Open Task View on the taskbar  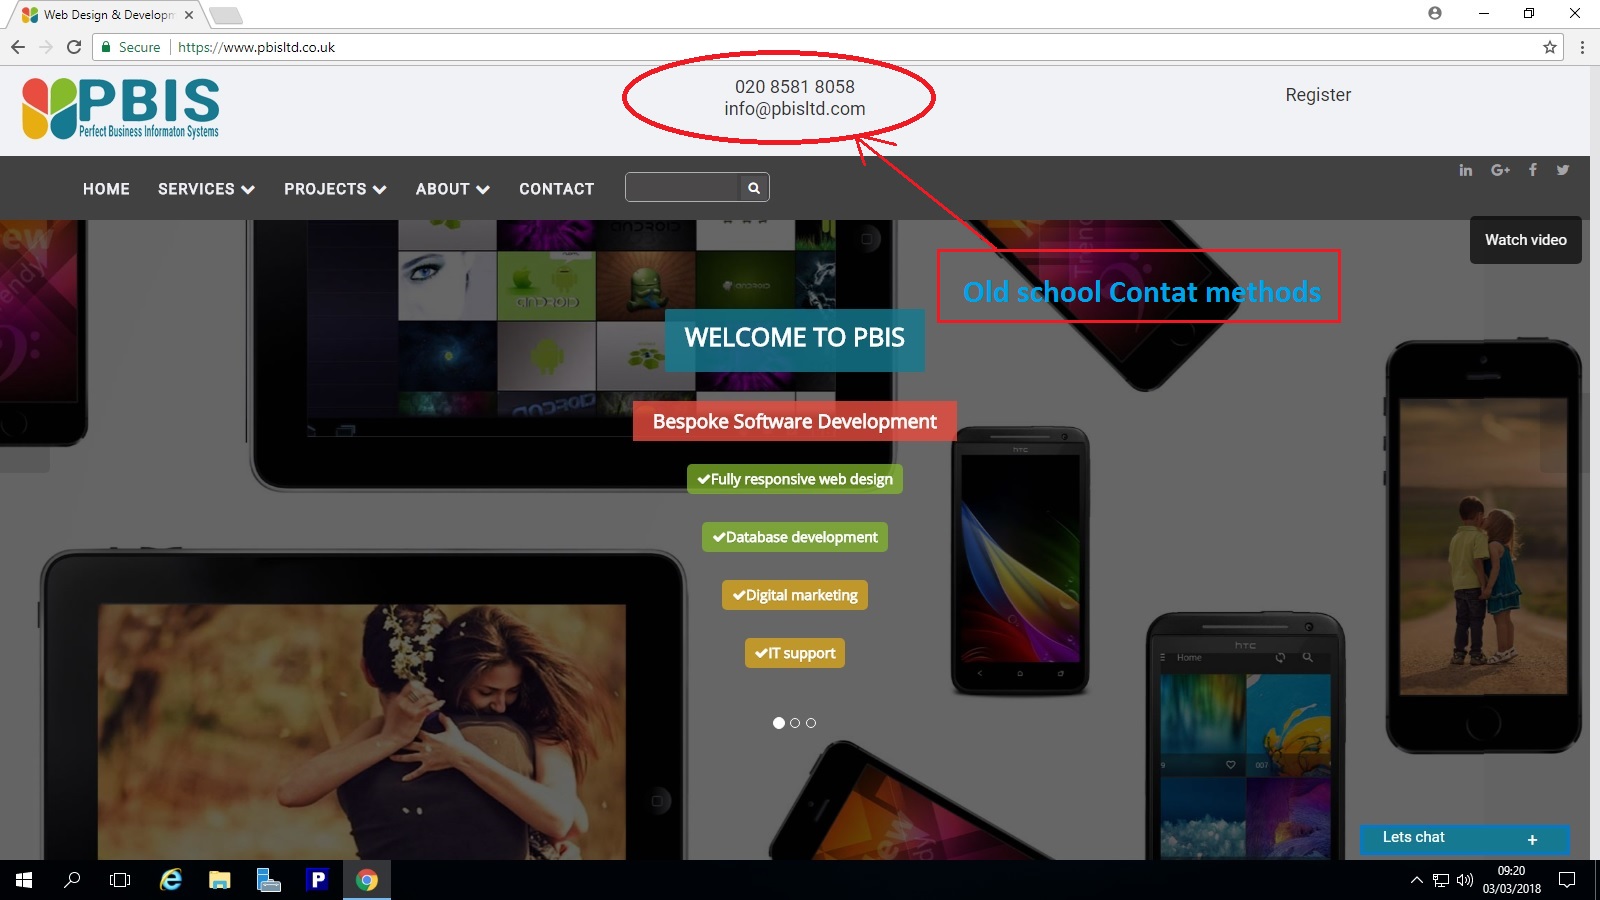120,880
